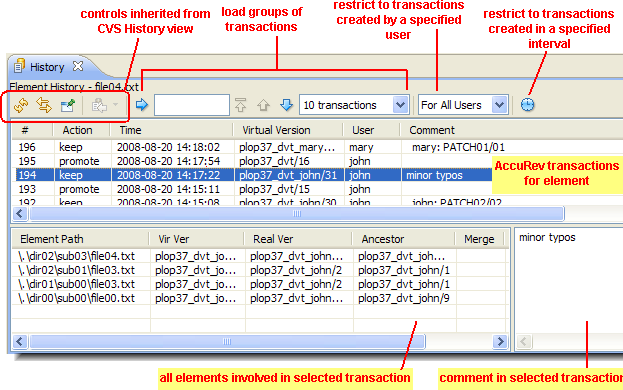This screenshot has height=390, width=623.
Task: Click the plop37_dvt/16 version cell
Action: point(274,161)
